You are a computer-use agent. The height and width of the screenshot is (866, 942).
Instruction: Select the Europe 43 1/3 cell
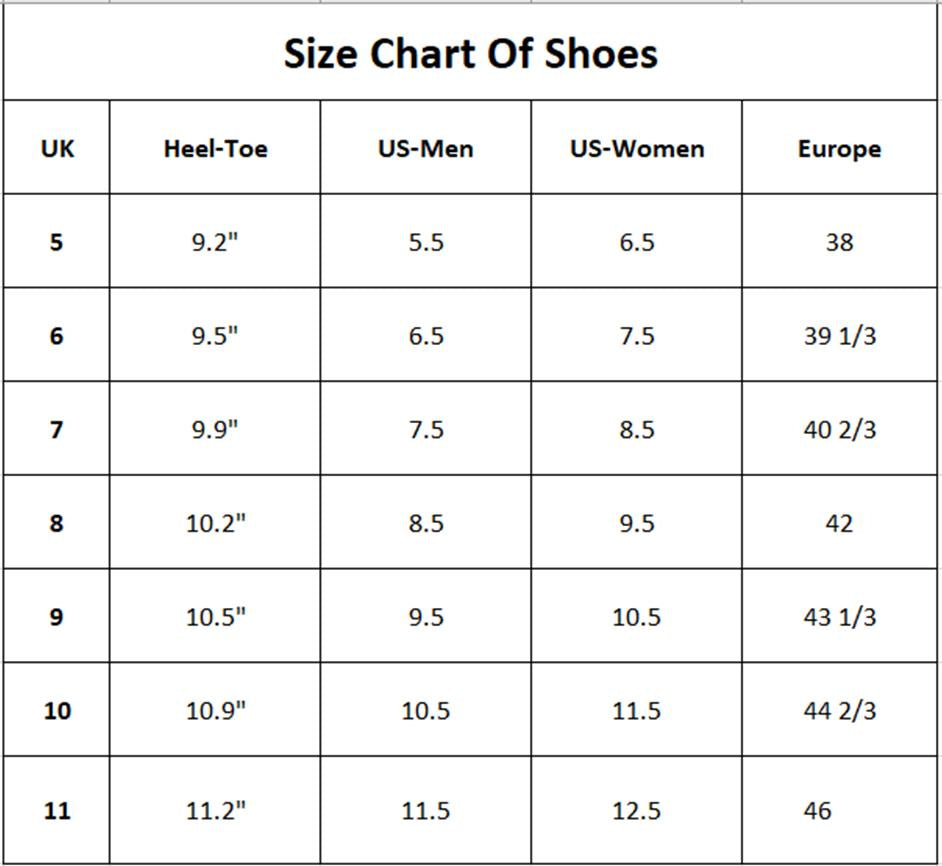click(x=839, y=617)
